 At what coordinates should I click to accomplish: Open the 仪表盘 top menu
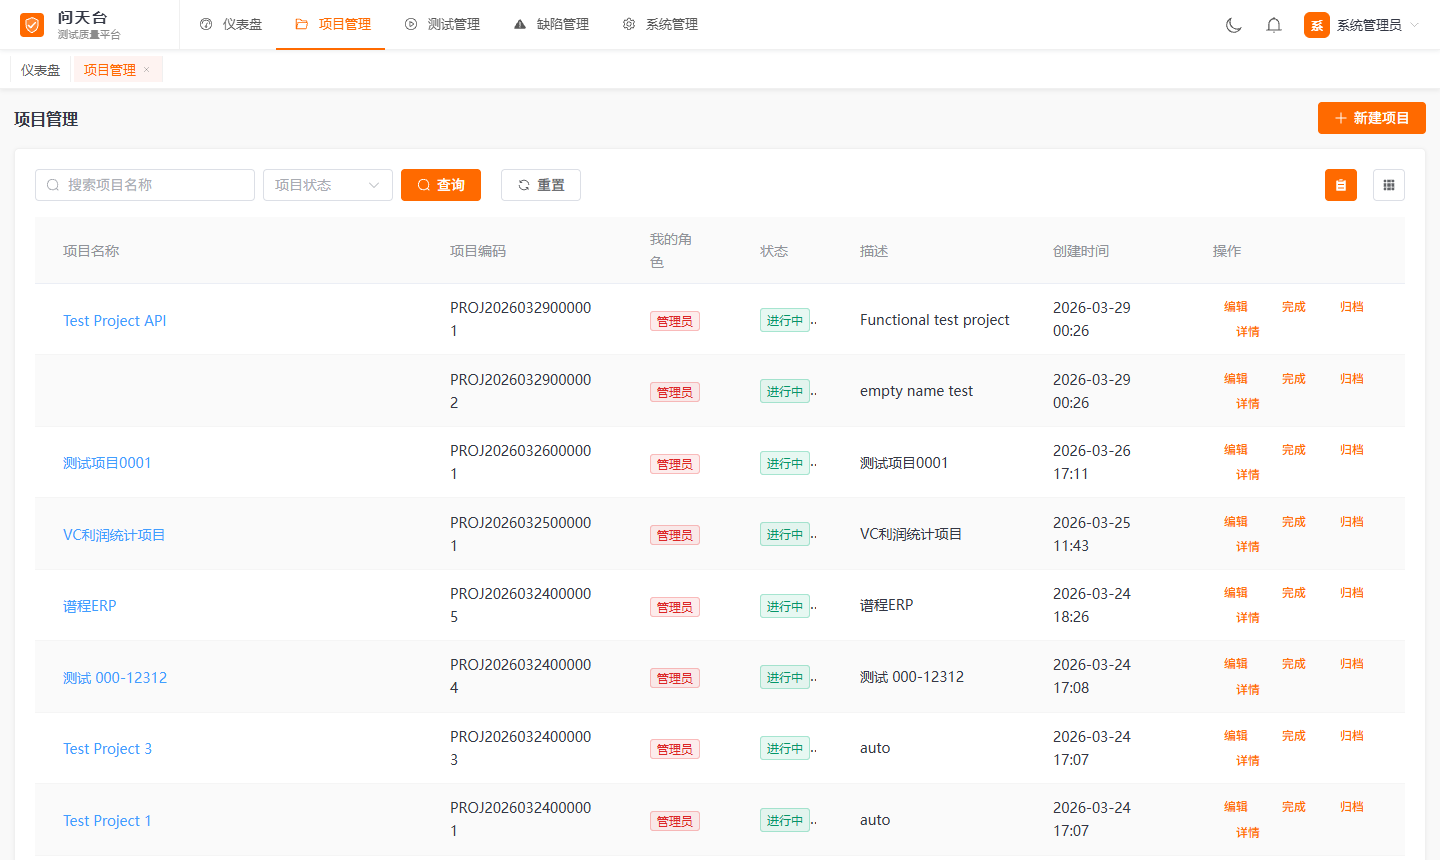(231, 24)
